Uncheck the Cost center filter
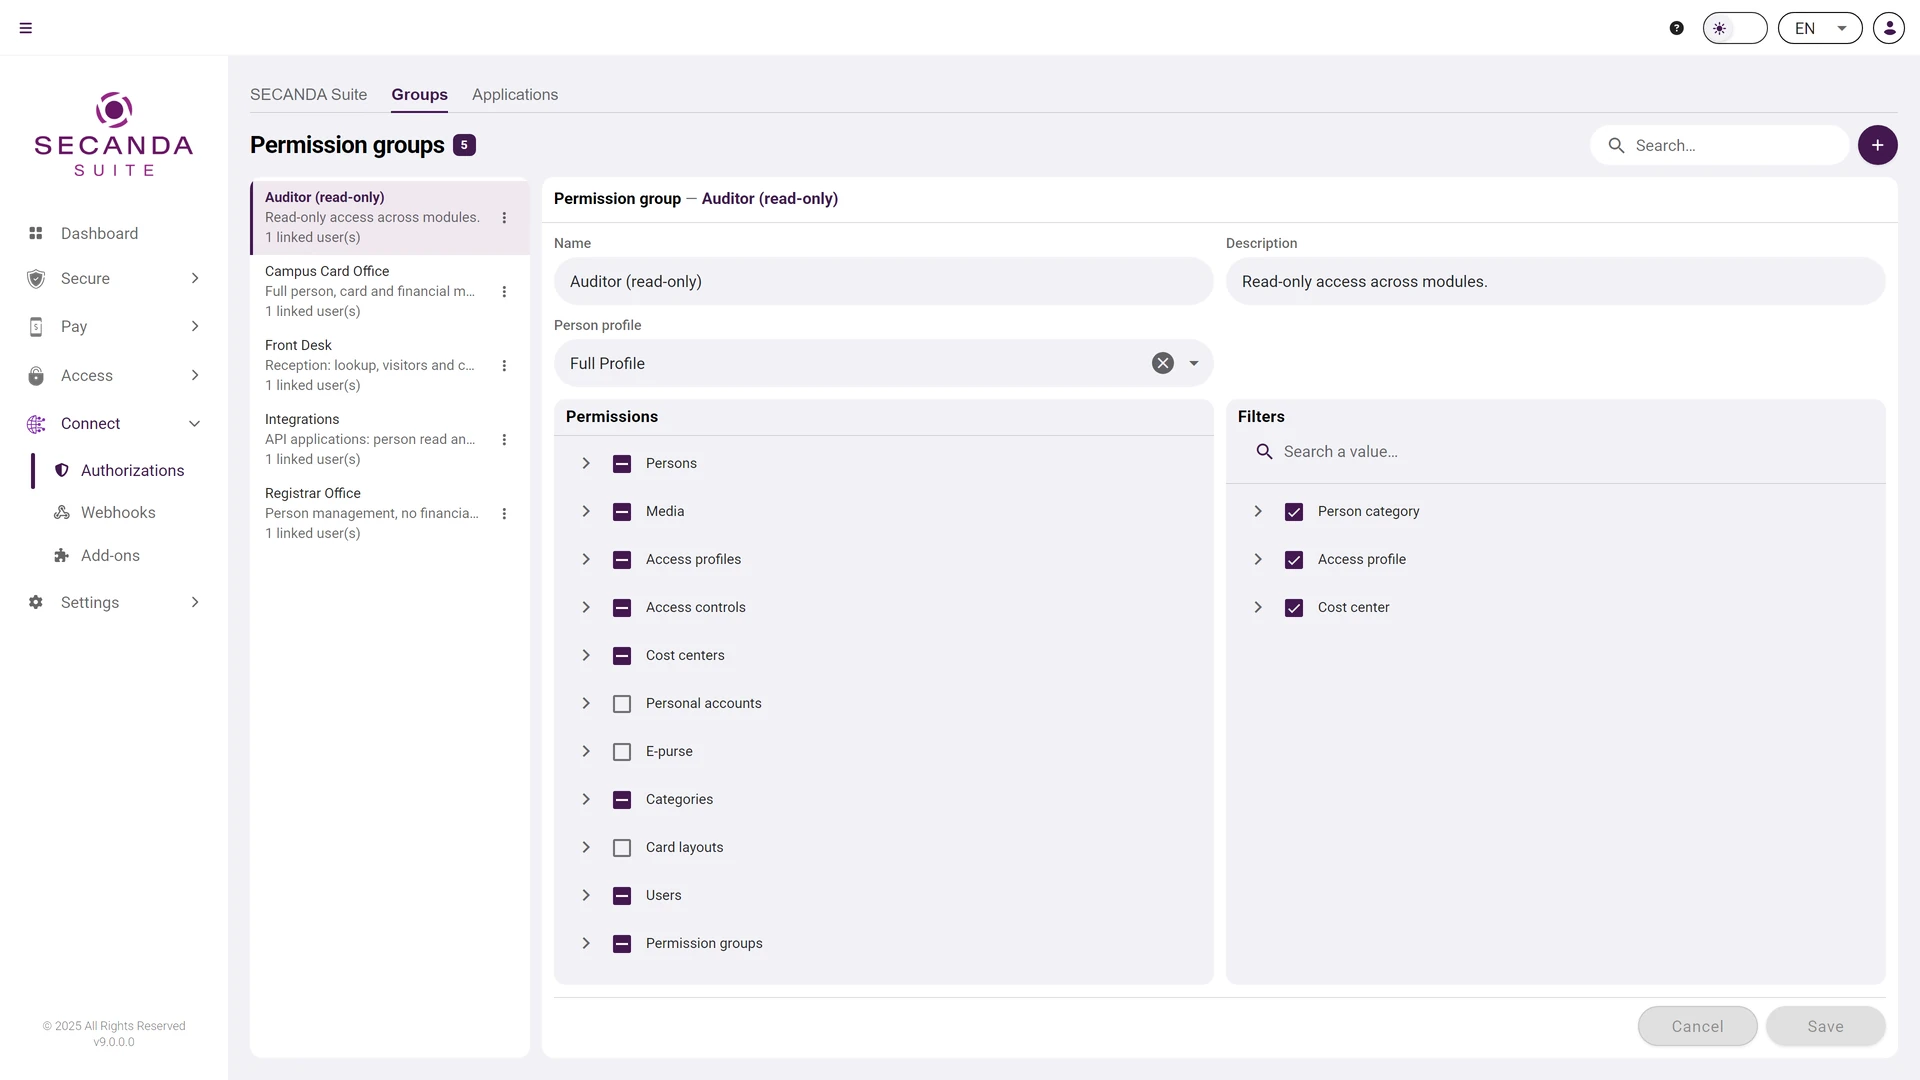This screenshot has height=1080, width=1920. point(1294,608)
